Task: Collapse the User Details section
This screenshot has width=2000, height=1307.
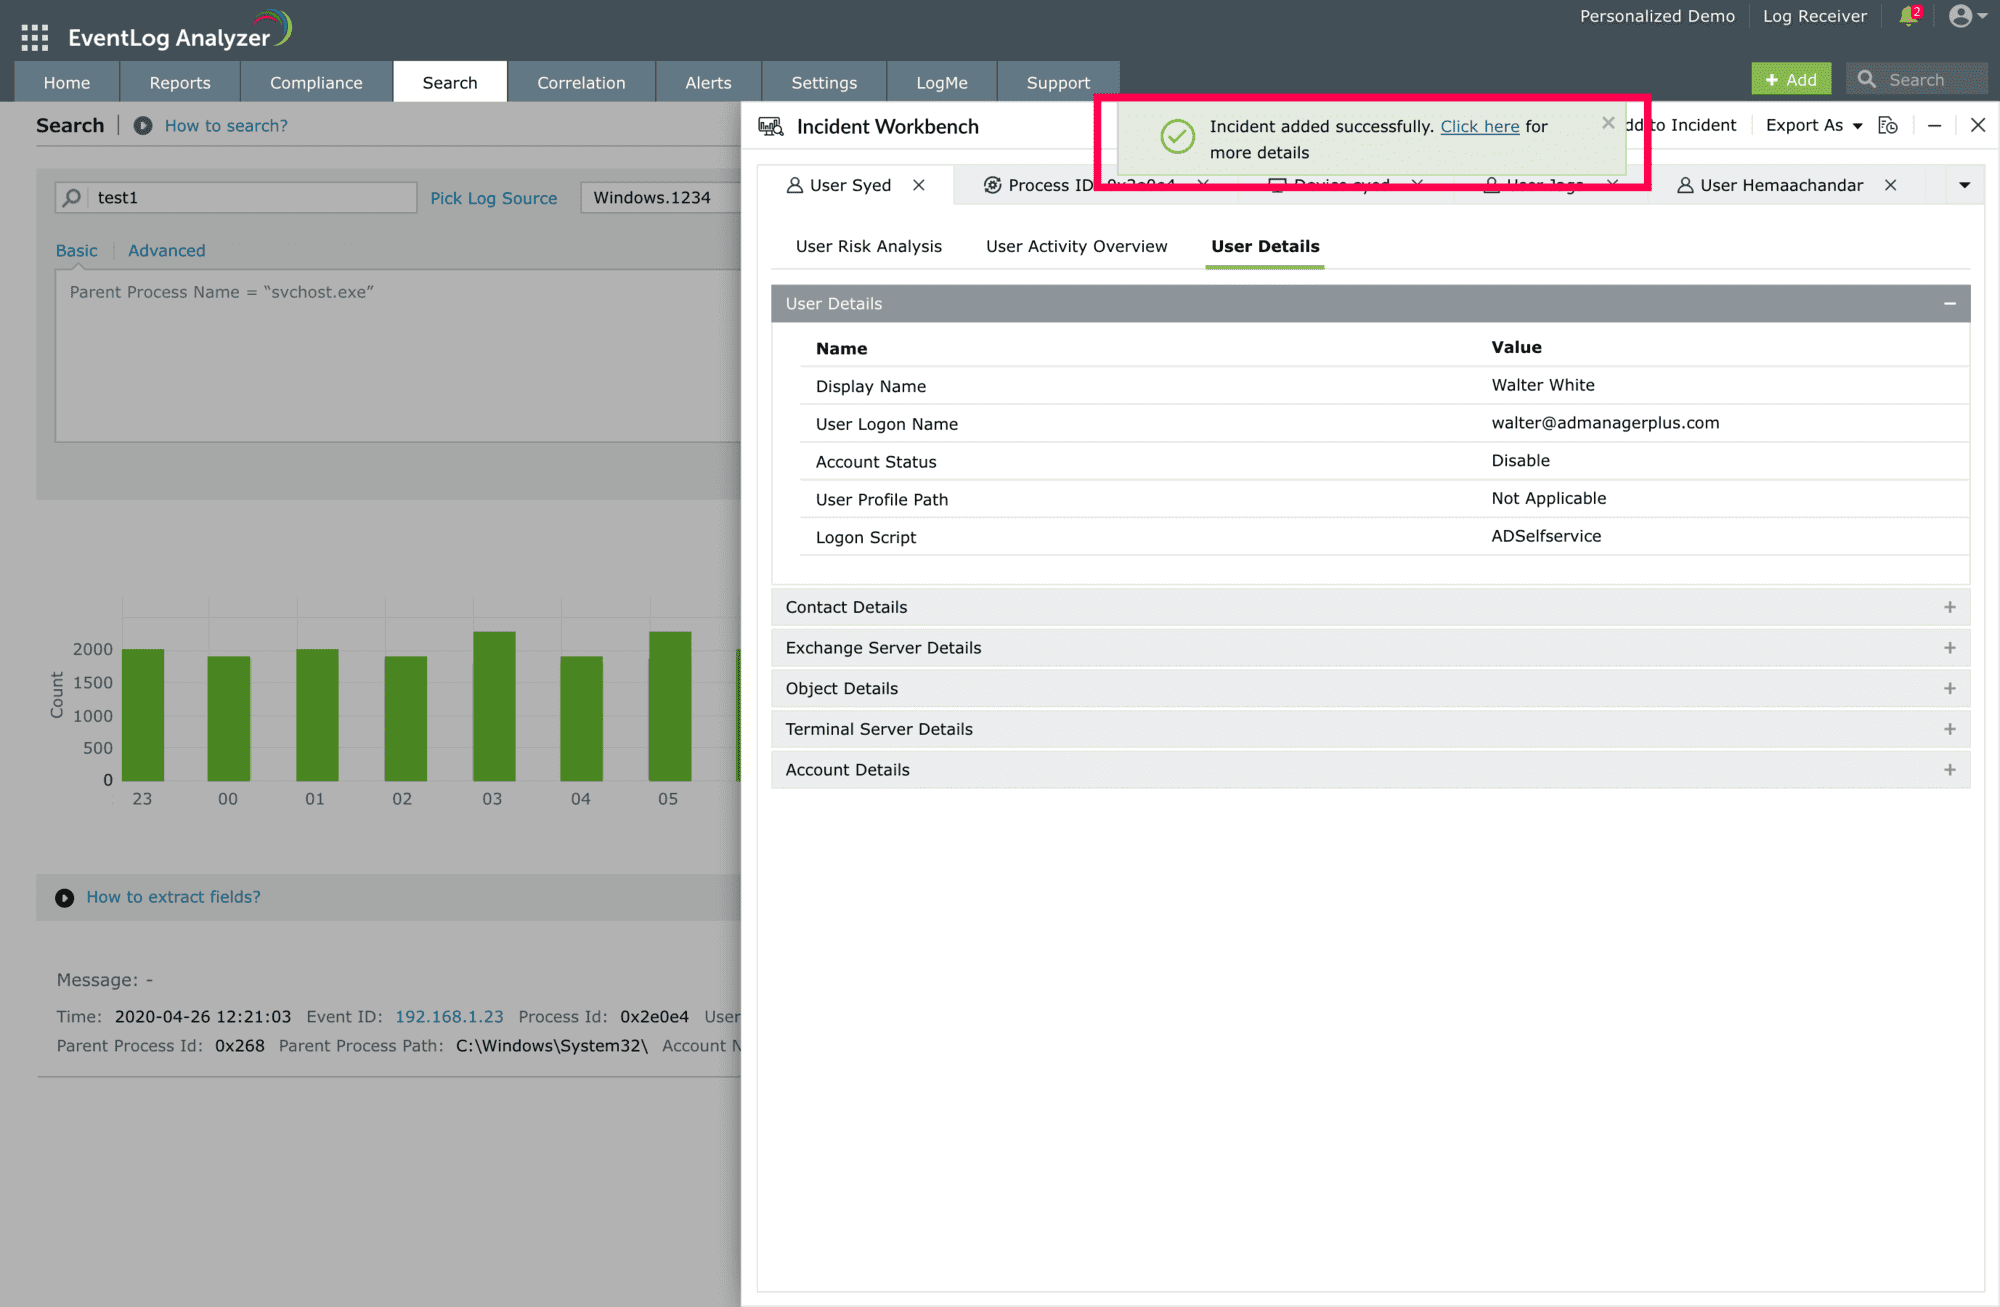Action: point(1949,304)
